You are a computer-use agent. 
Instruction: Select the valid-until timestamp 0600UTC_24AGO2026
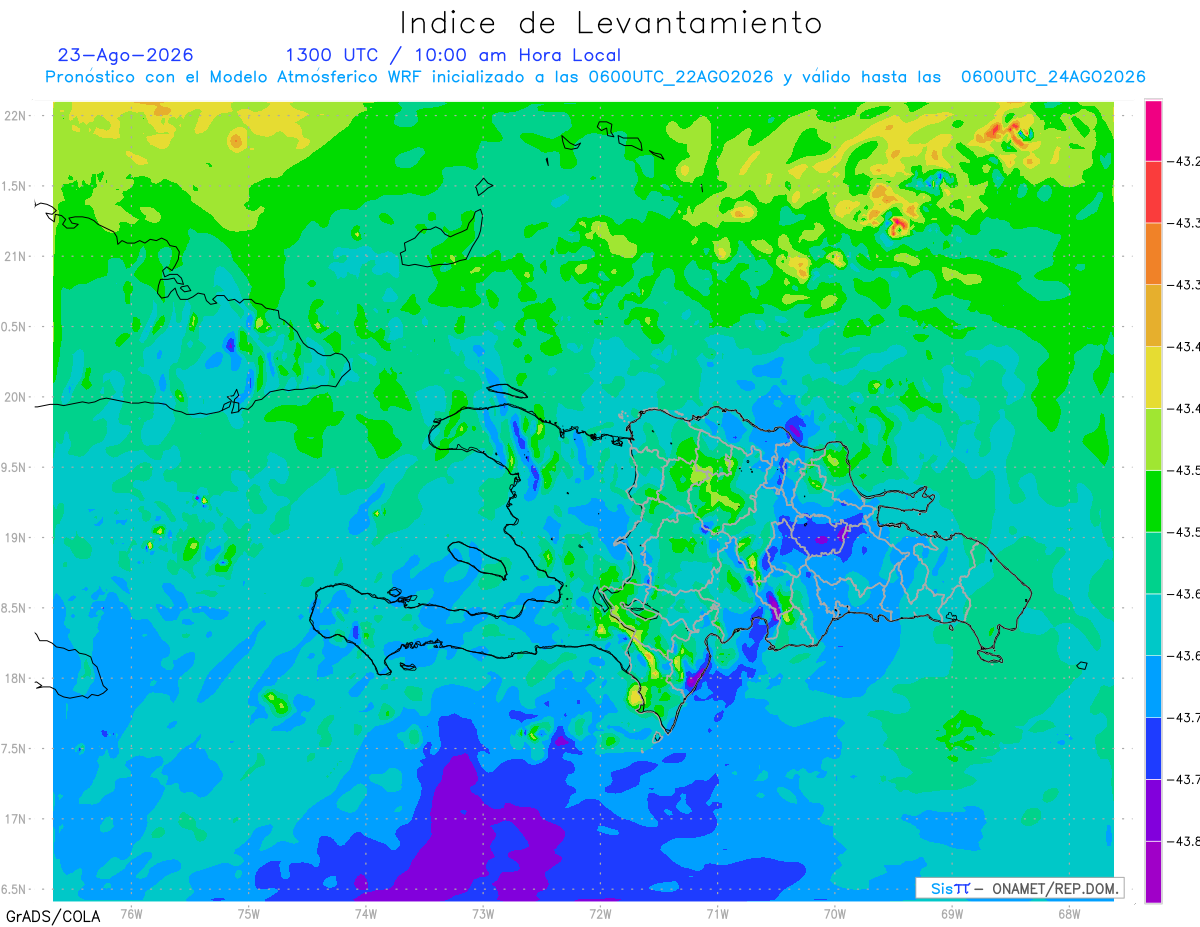point(1053,77)
